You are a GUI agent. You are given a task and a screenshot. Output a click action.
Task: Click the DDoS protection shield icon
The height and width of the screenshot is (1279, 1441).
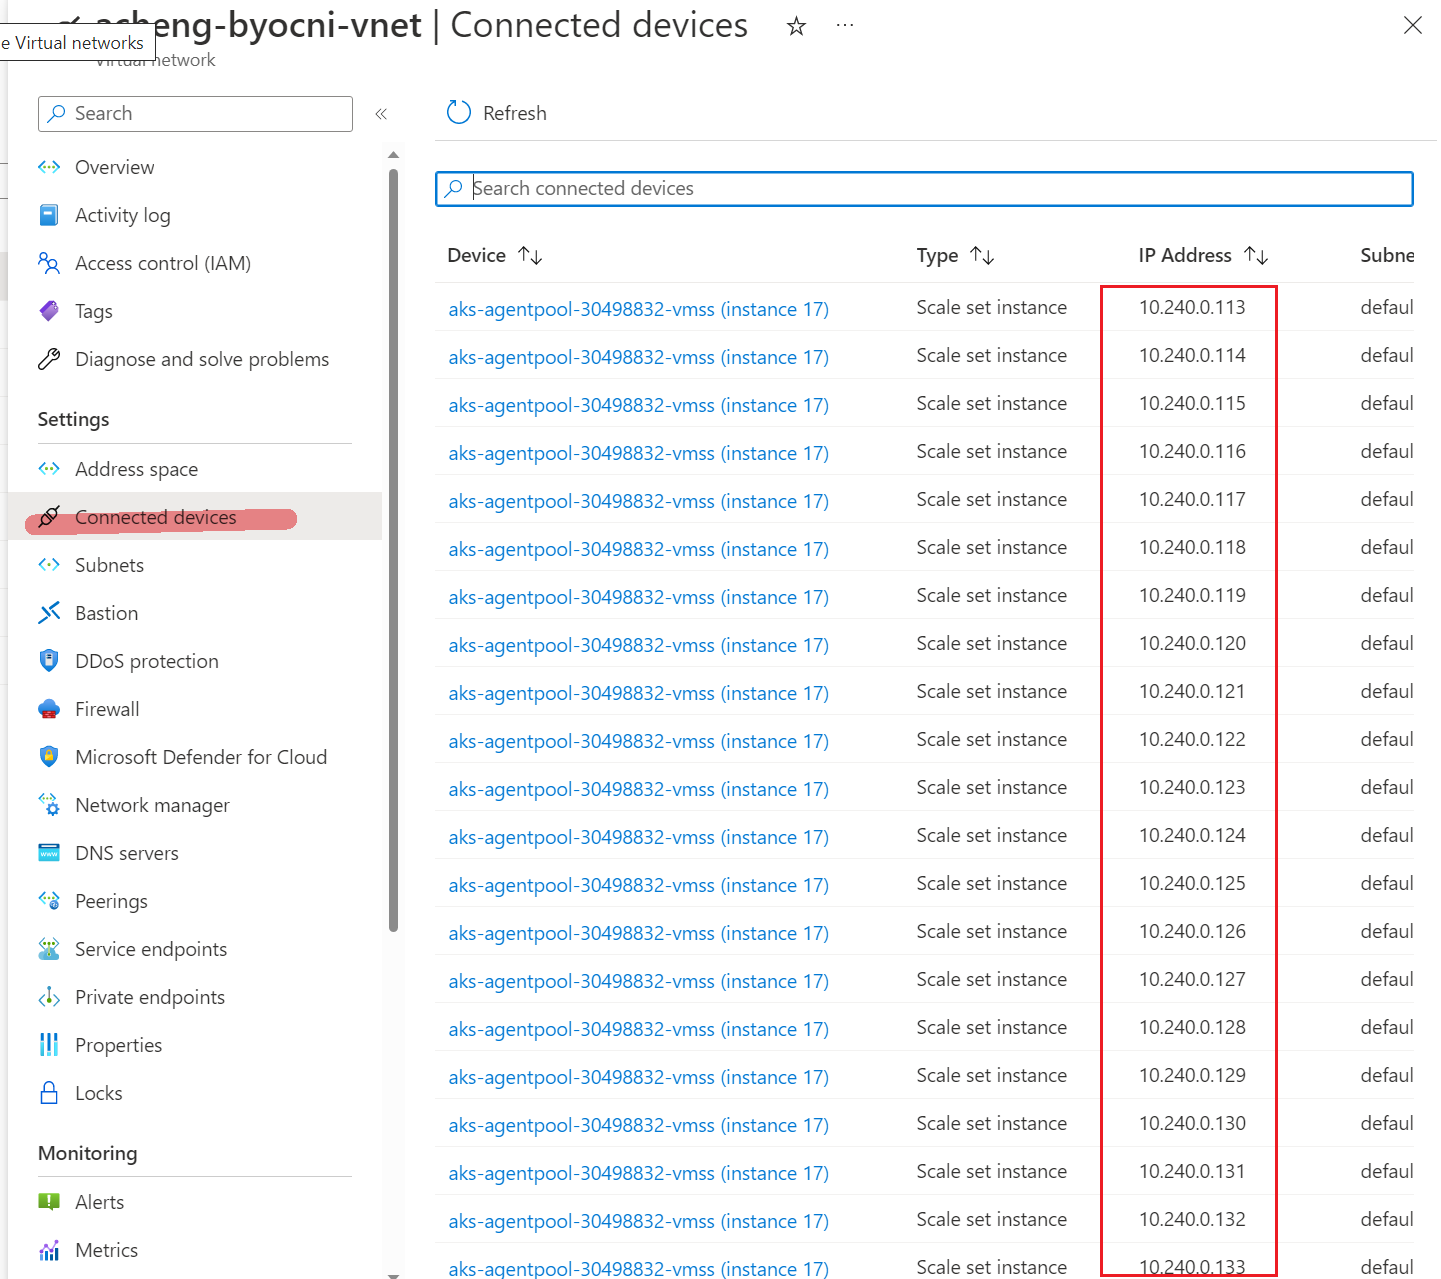pos(49,661)
